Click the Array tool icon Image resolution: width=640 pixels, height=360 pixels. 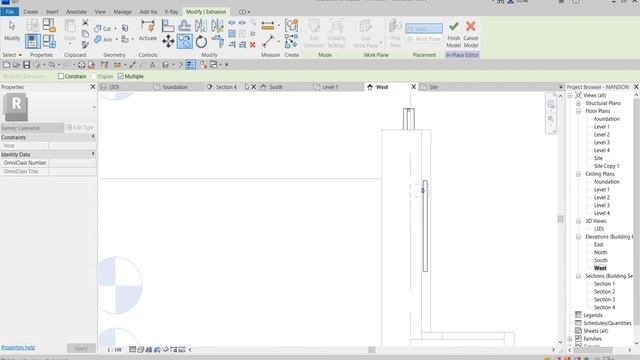pos(232,34)
